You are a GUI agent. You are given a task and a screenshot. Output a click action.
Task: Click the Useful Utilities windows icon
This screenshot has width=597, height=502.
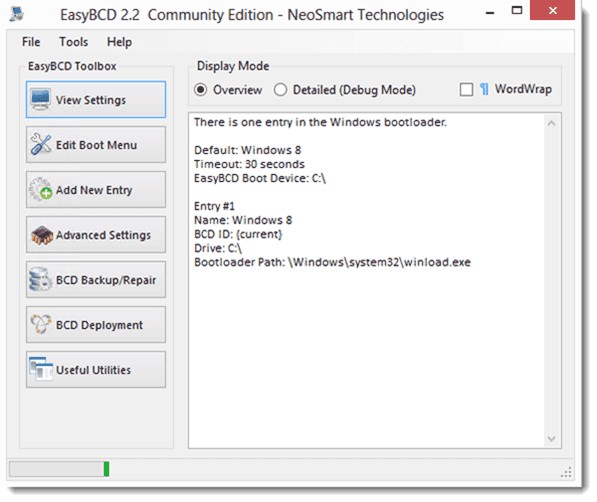41,369
